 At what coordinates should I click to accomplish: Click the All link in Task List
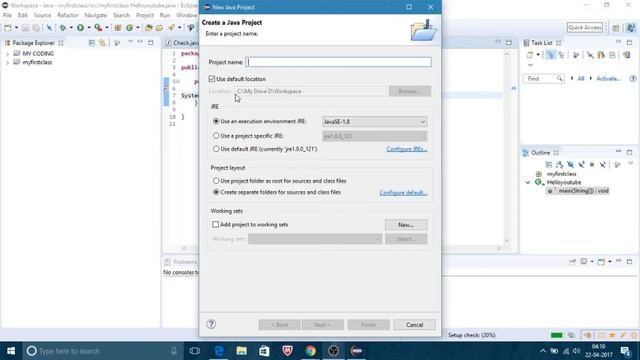tap(581, 78)
